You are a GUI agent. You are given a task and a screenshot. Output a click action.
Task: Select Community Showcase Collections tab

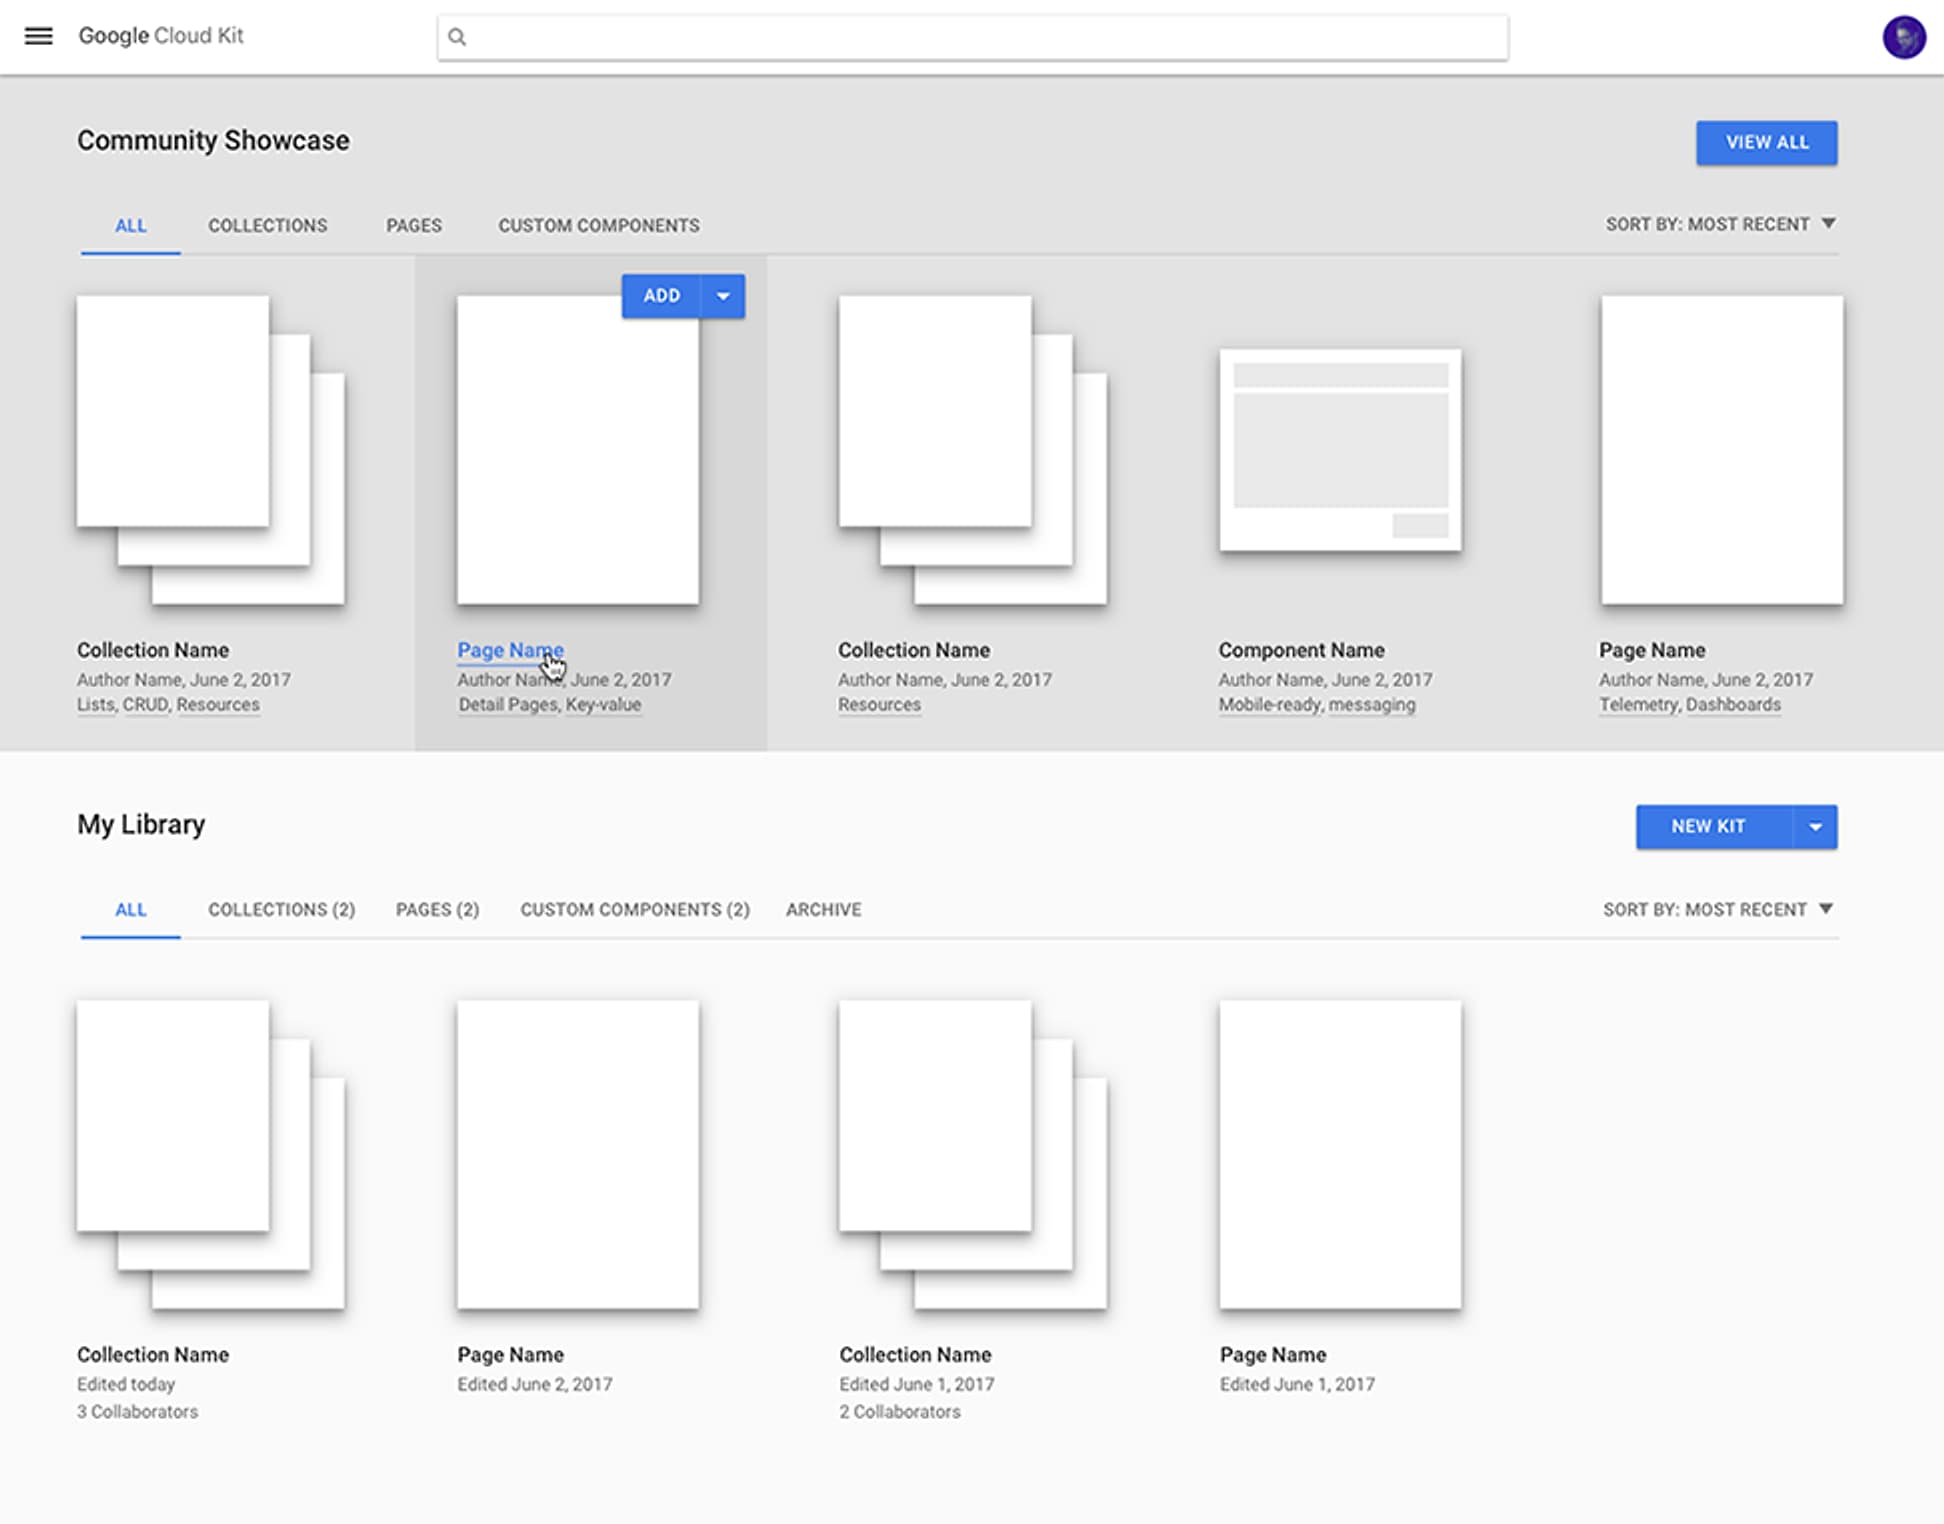click(x=267, y=225)
